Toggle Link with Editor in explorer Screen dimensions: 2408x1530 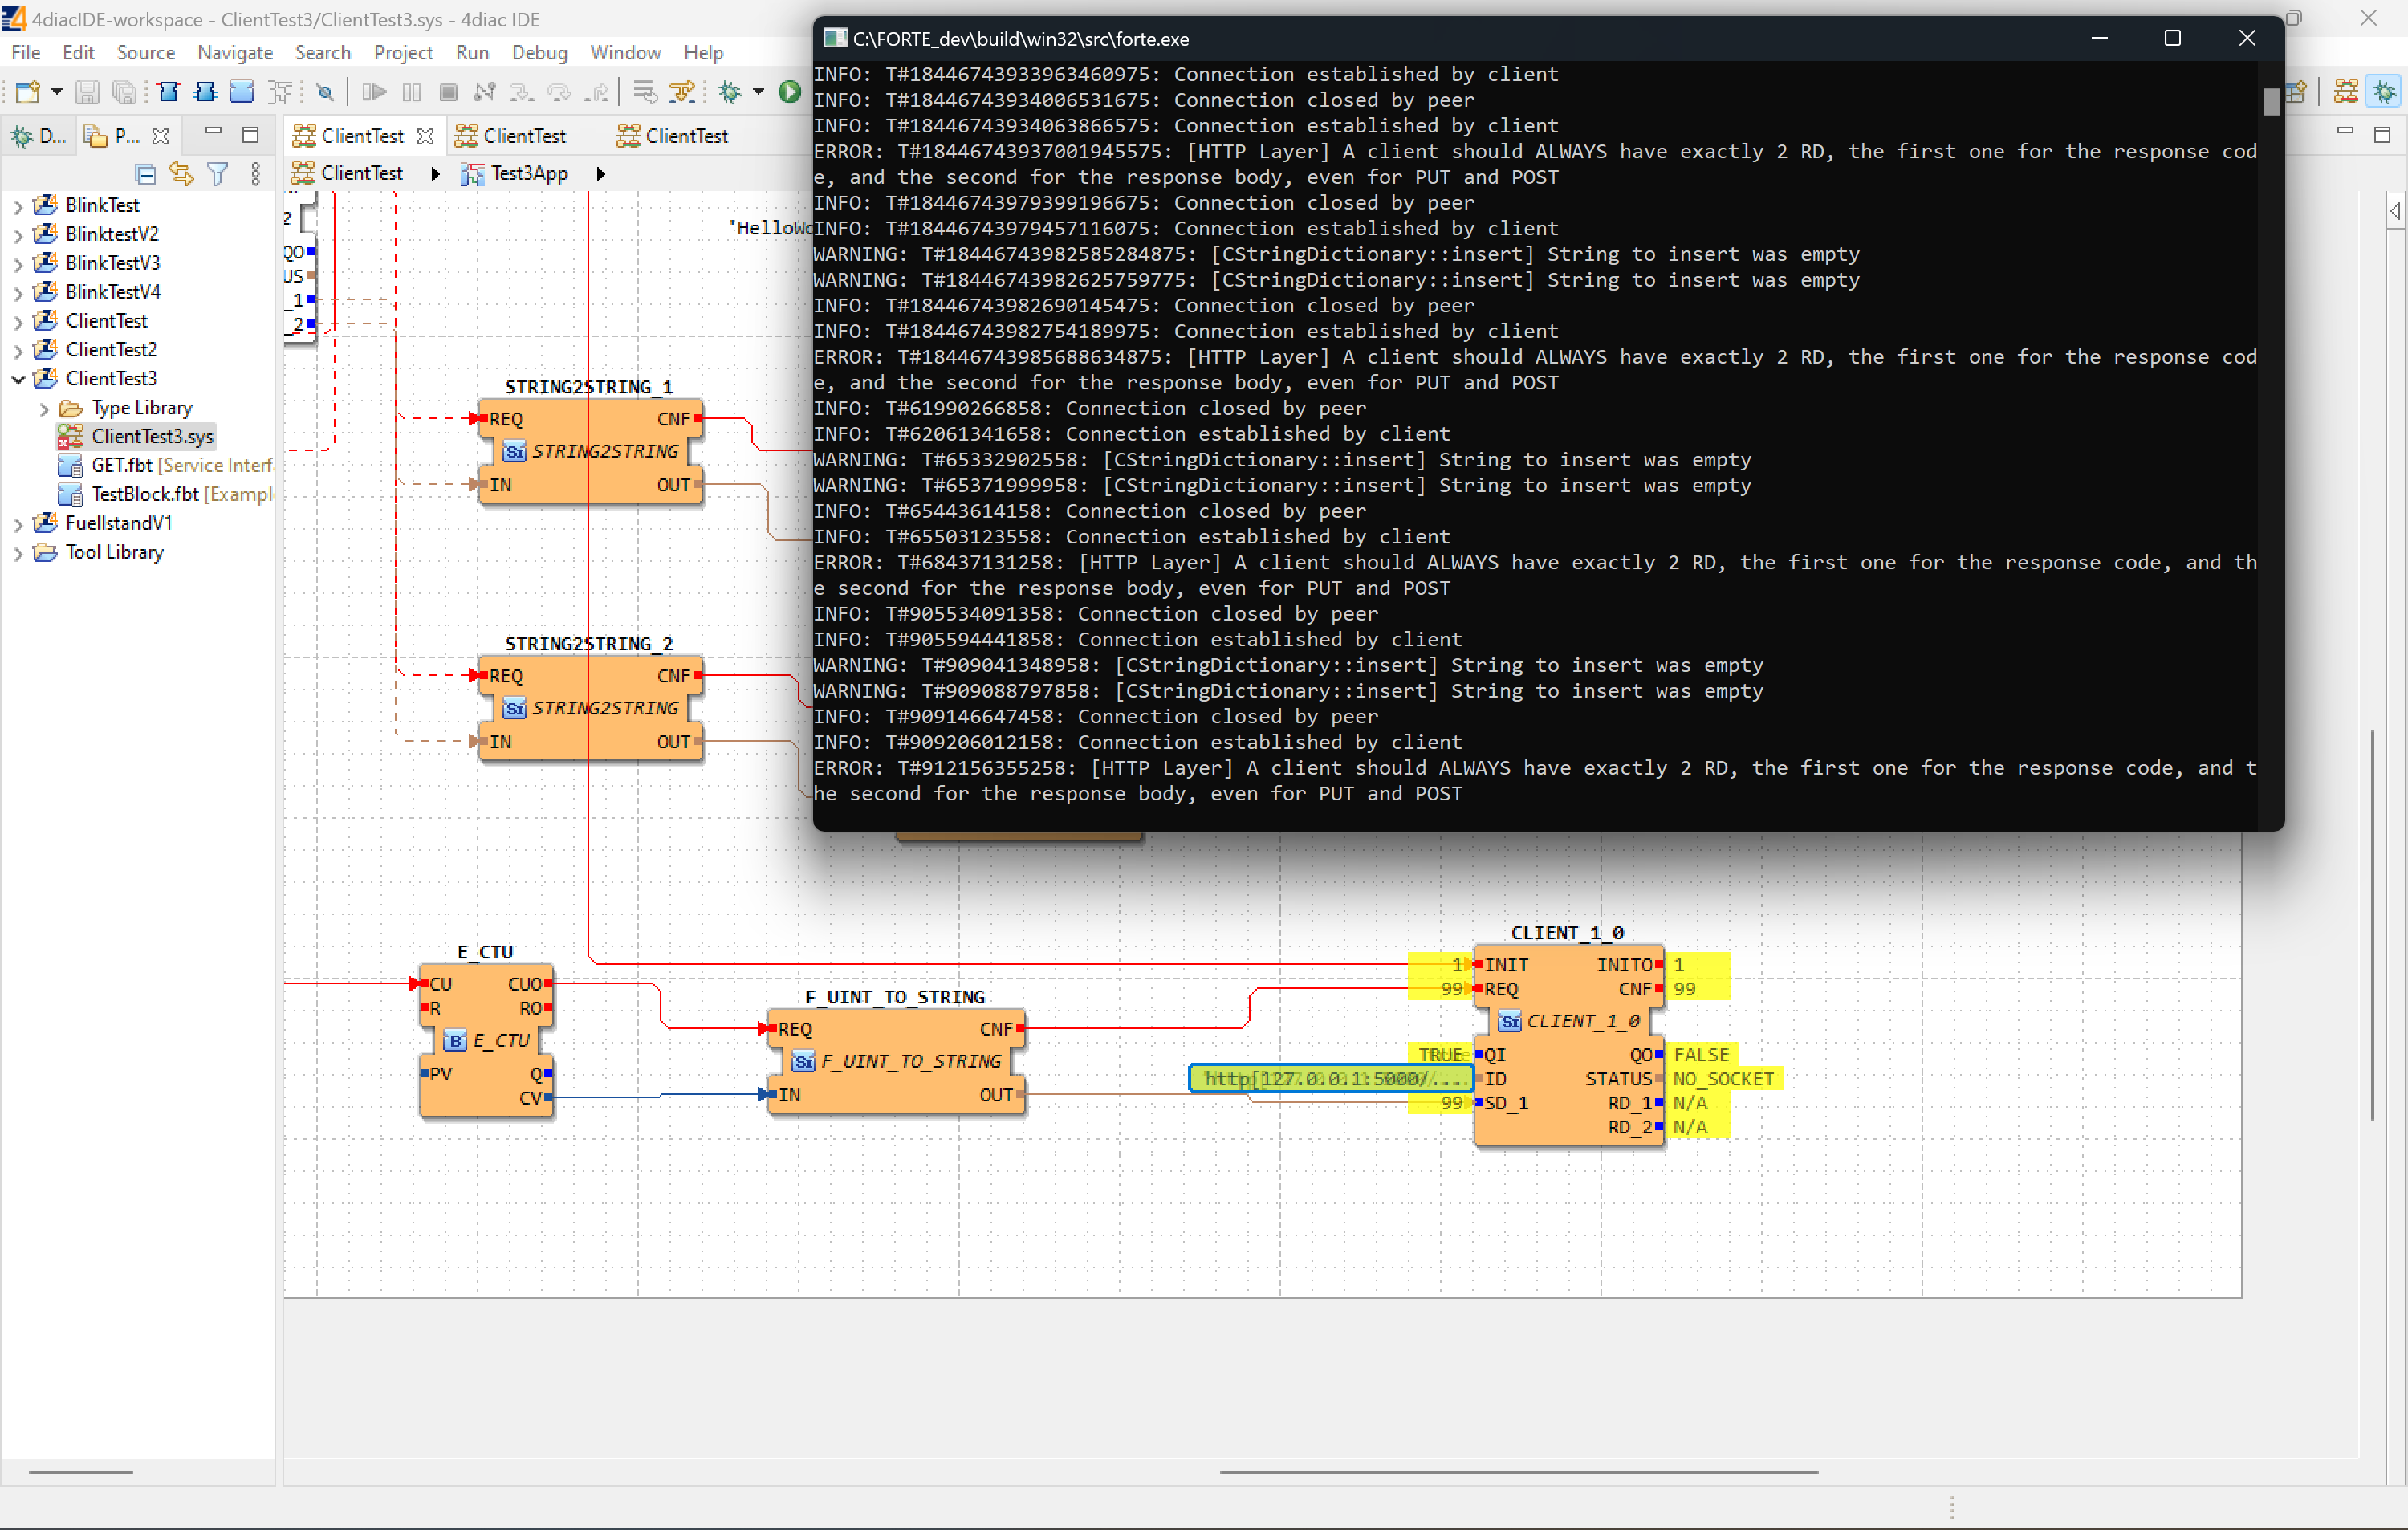click(x=181, y=174)
